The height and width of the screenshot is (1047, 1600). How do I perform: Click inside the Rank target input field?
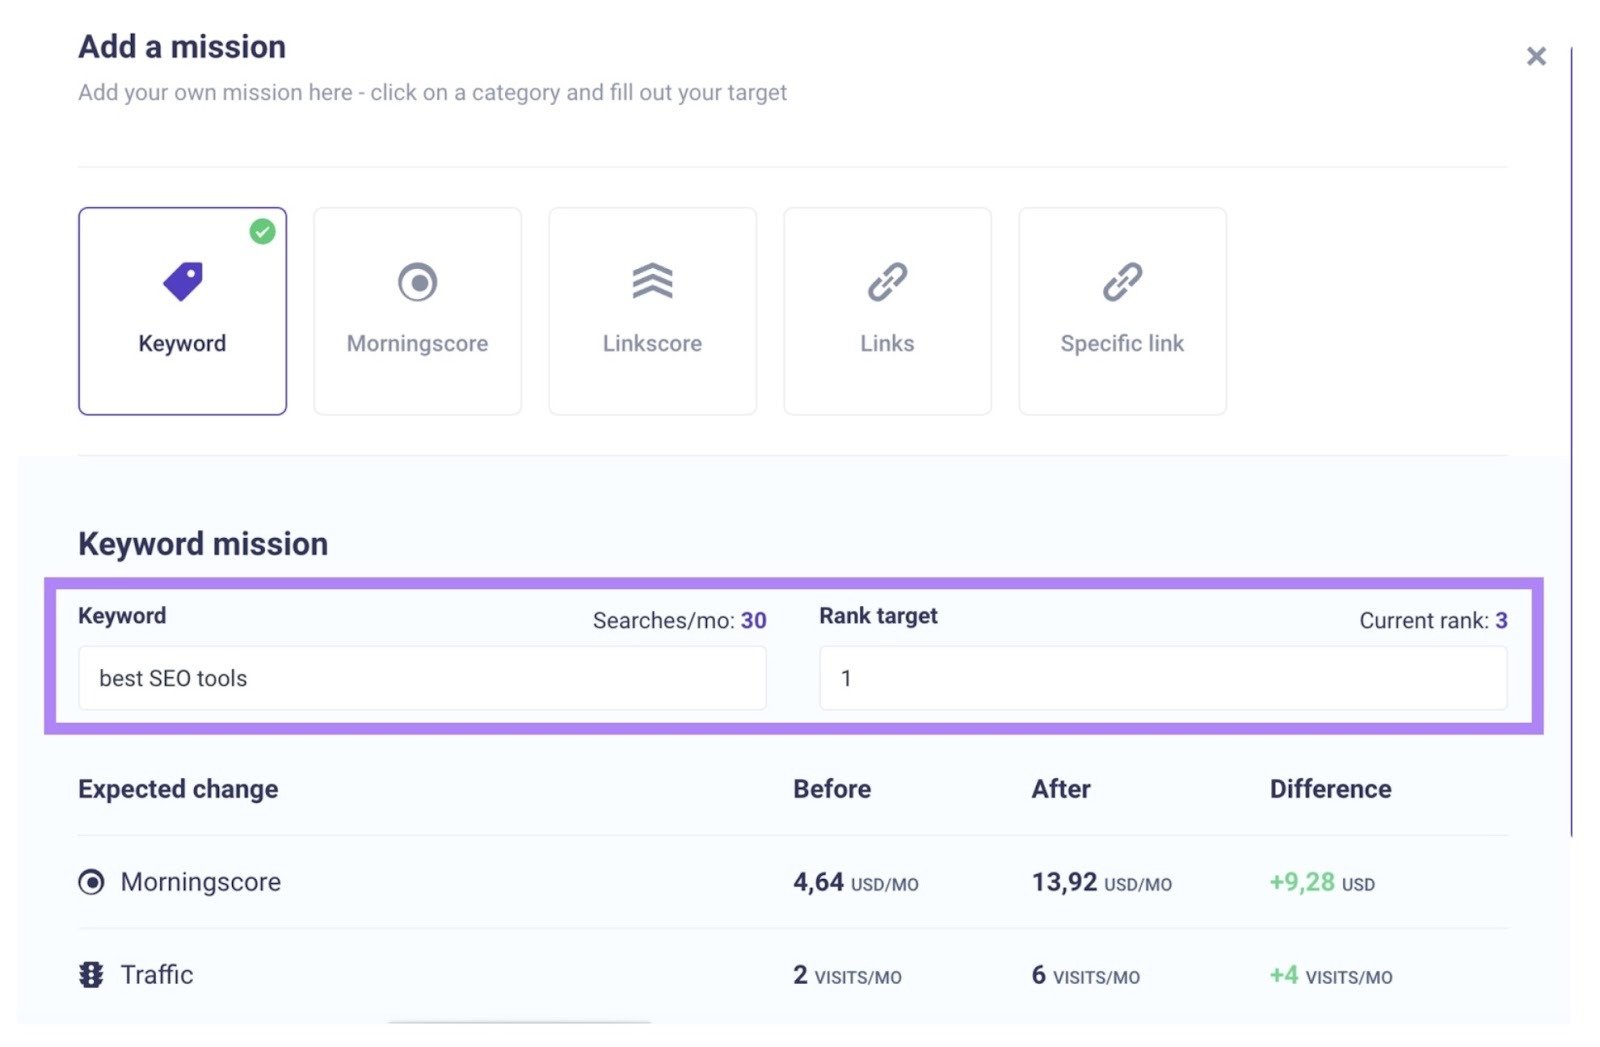[x=1163, y=678]
